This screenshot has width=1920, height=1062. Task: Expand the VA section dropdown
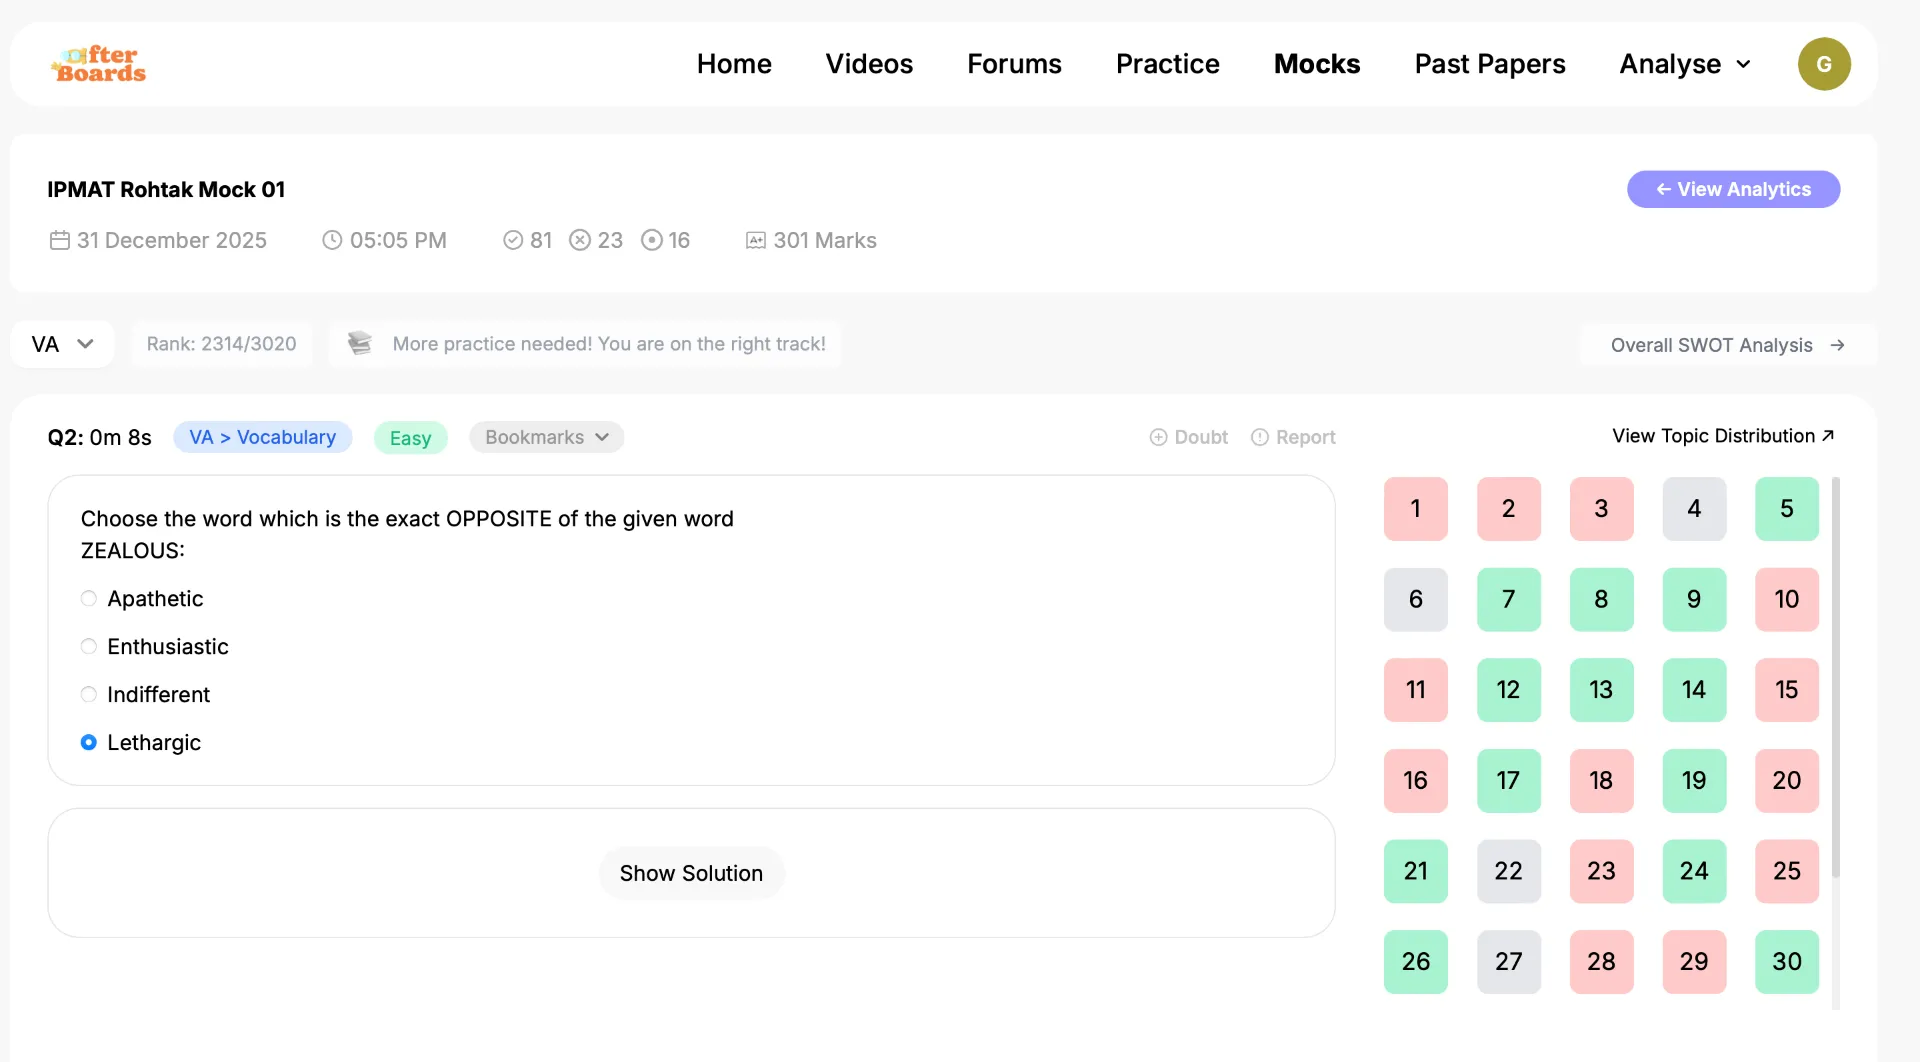tap(62, 344)
